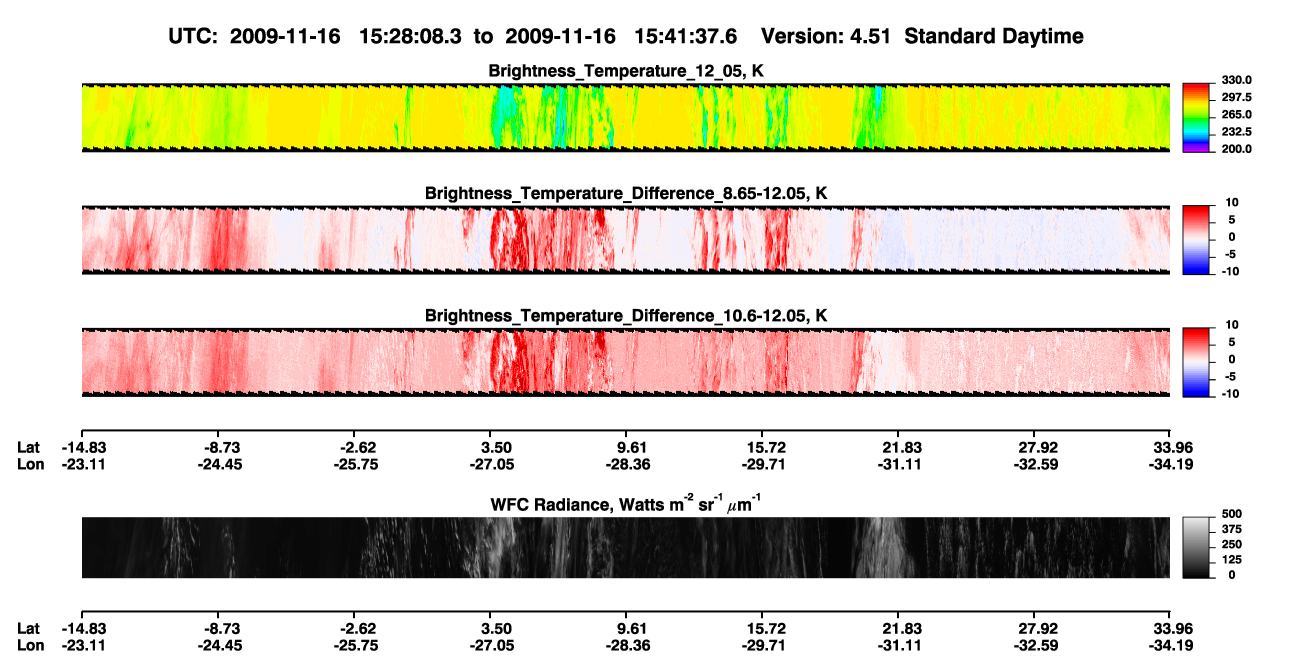Click '-10' label on 8.65-12.05 color bar
1300x667 pixels.
tap(1230, 271)
